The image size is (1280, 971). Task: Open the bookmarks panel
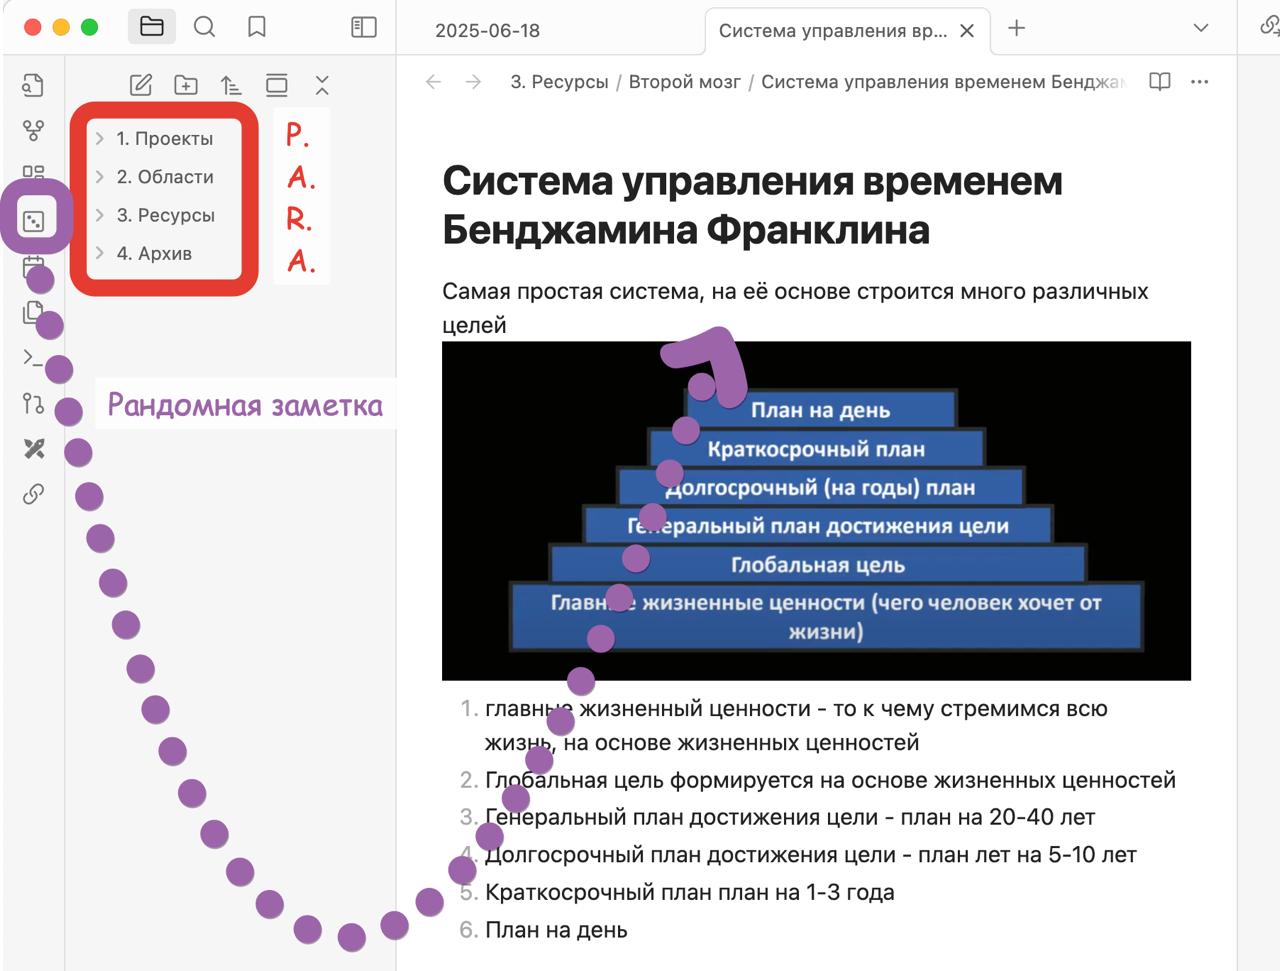click(x=257, y=27)
